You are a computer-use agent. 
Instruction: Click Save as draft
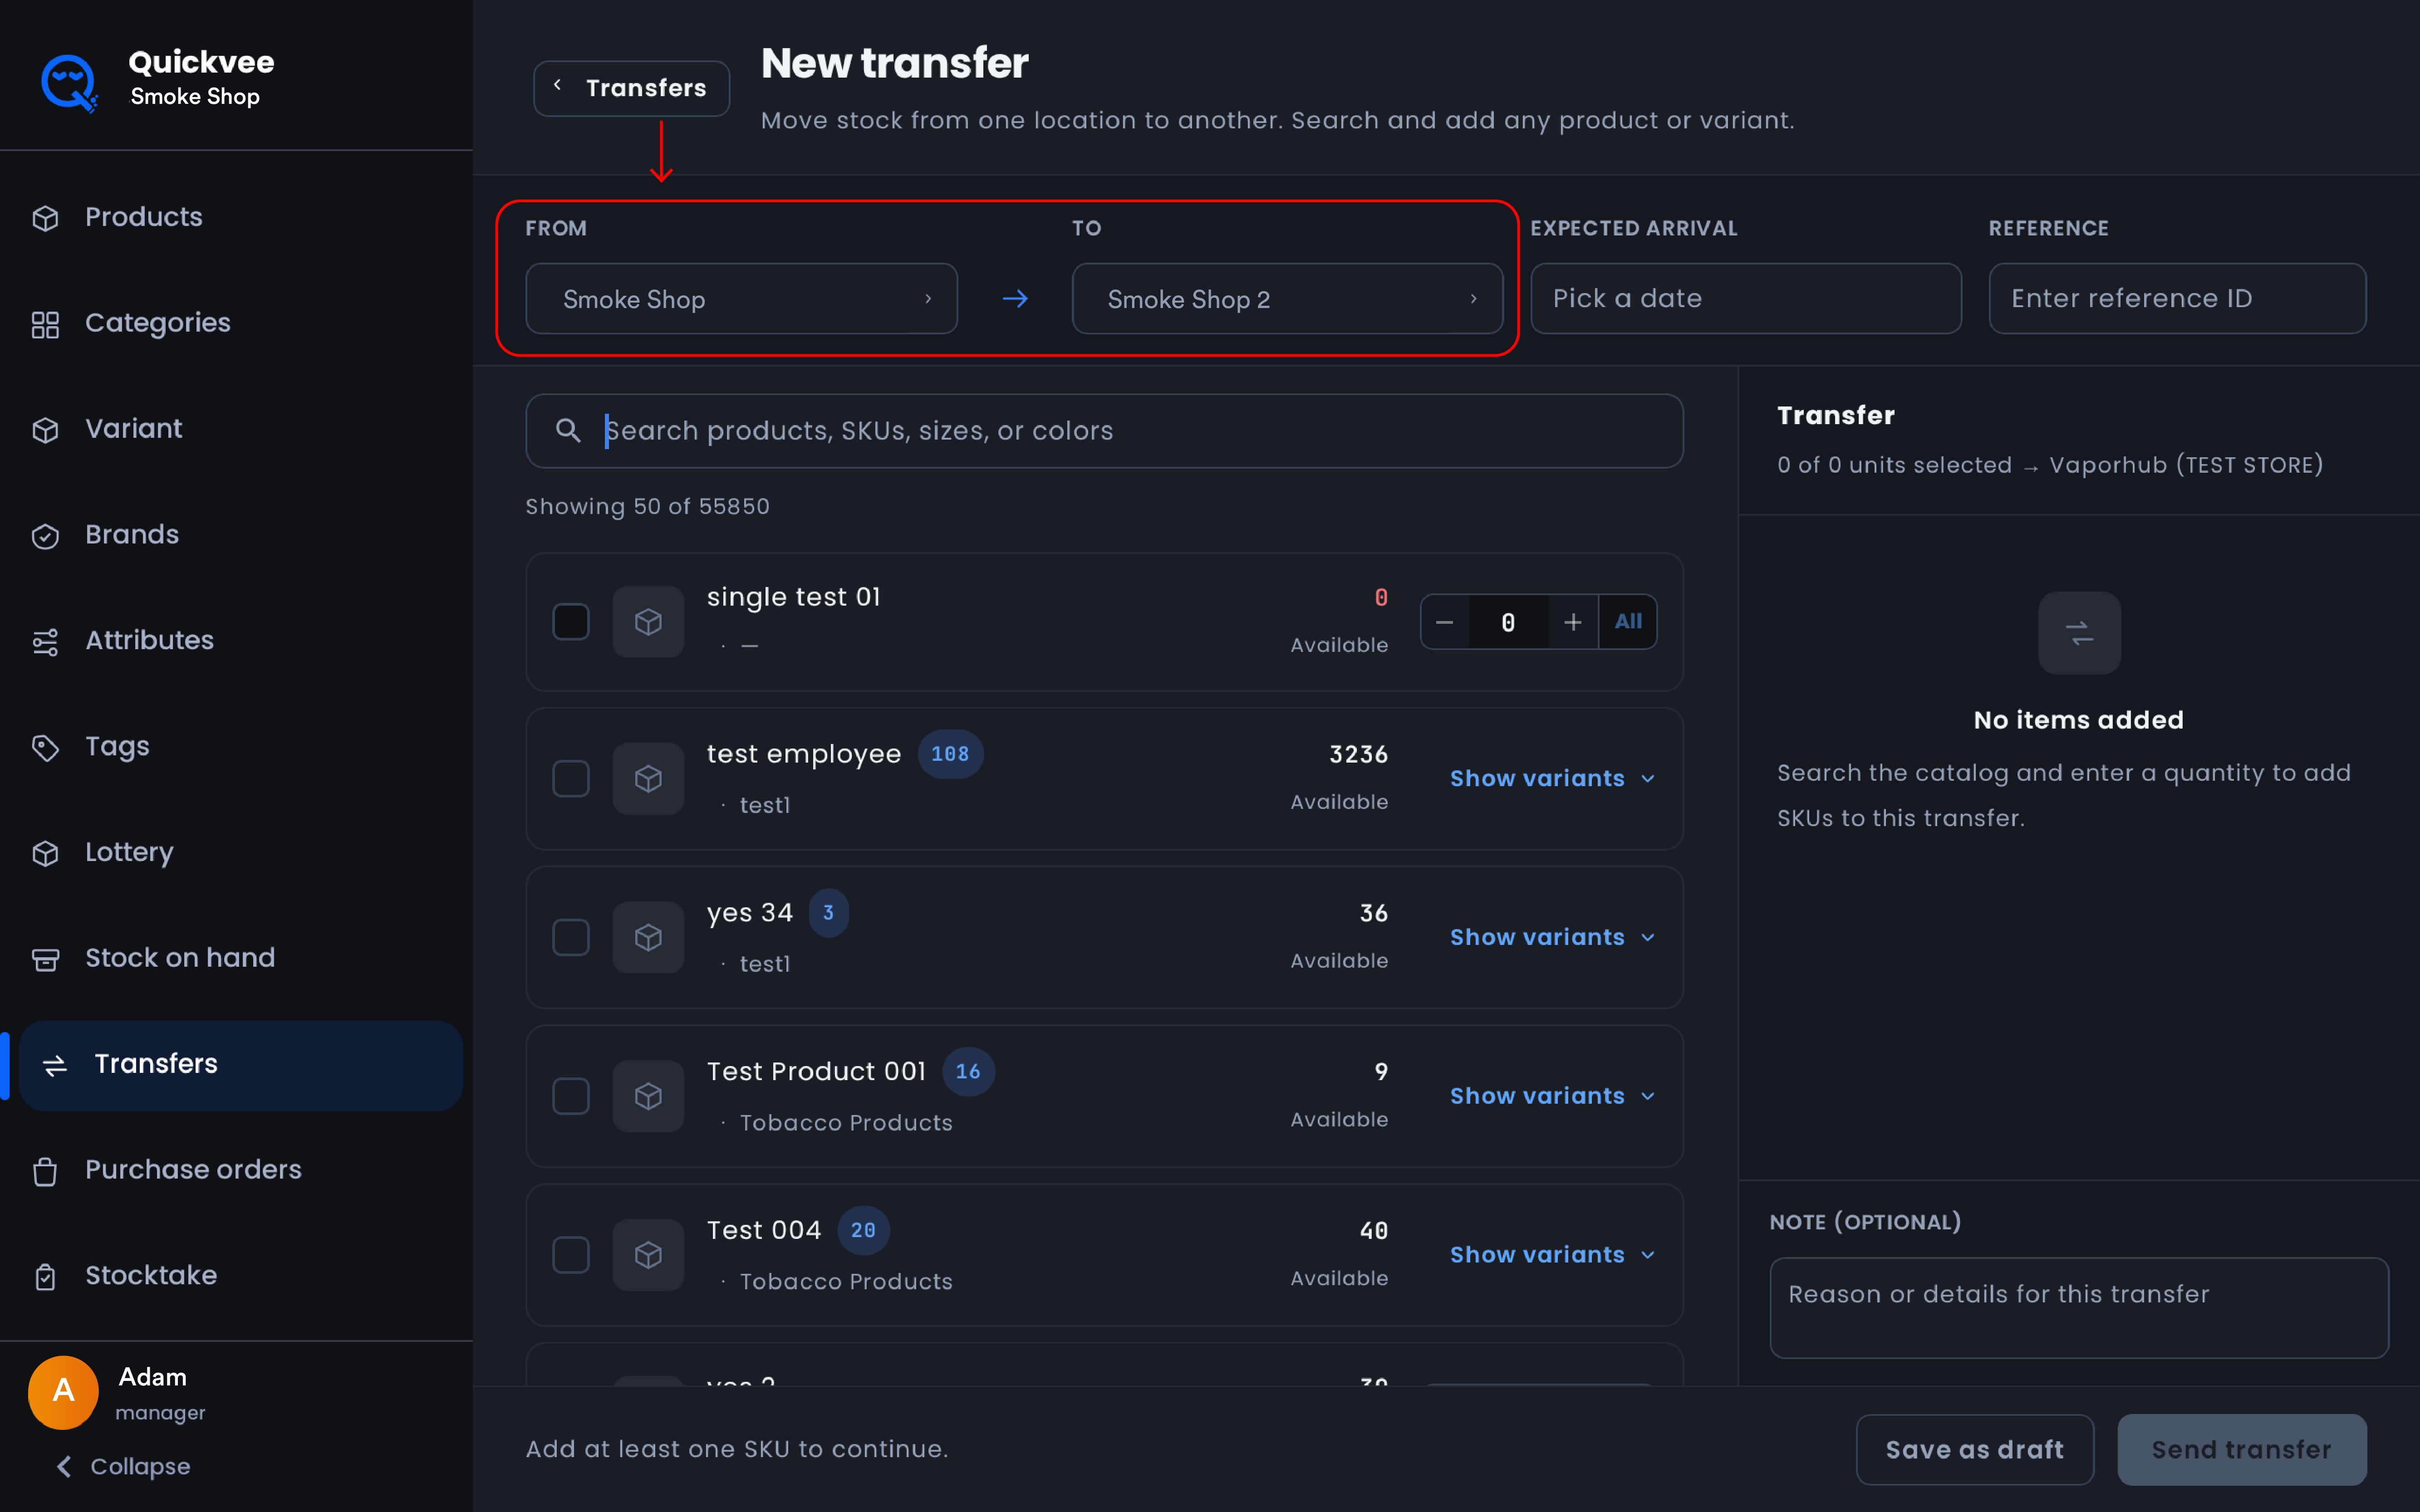pos(1974,1449)
